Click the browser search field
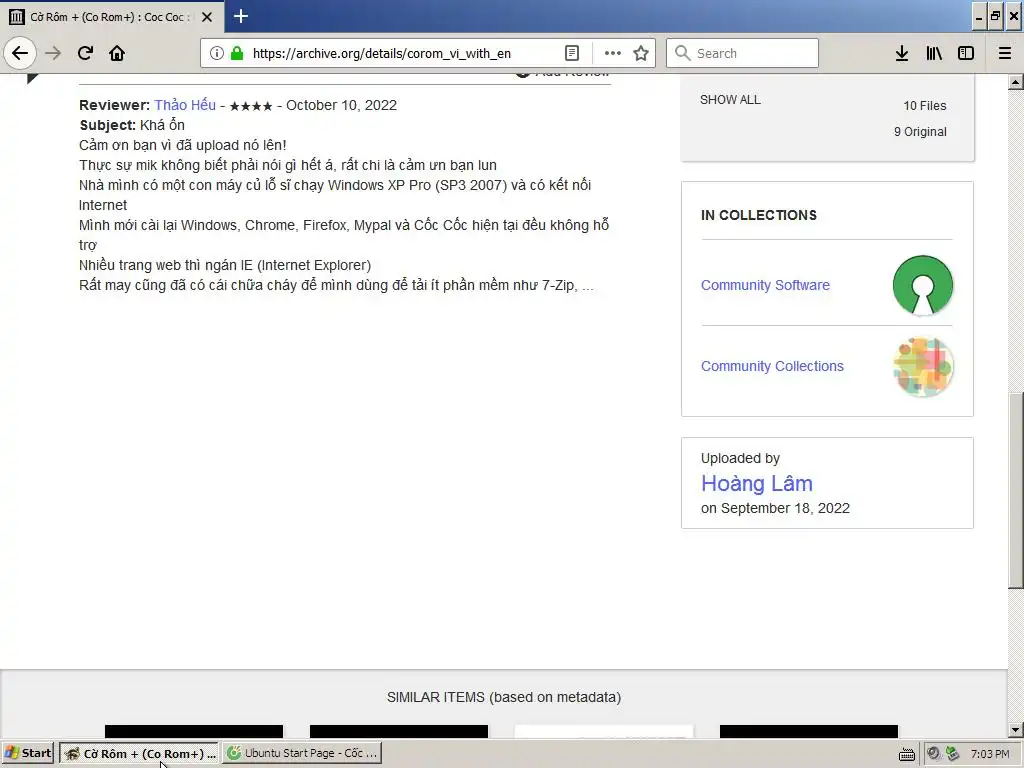The image size is (1024, 768). click(743, 53)
